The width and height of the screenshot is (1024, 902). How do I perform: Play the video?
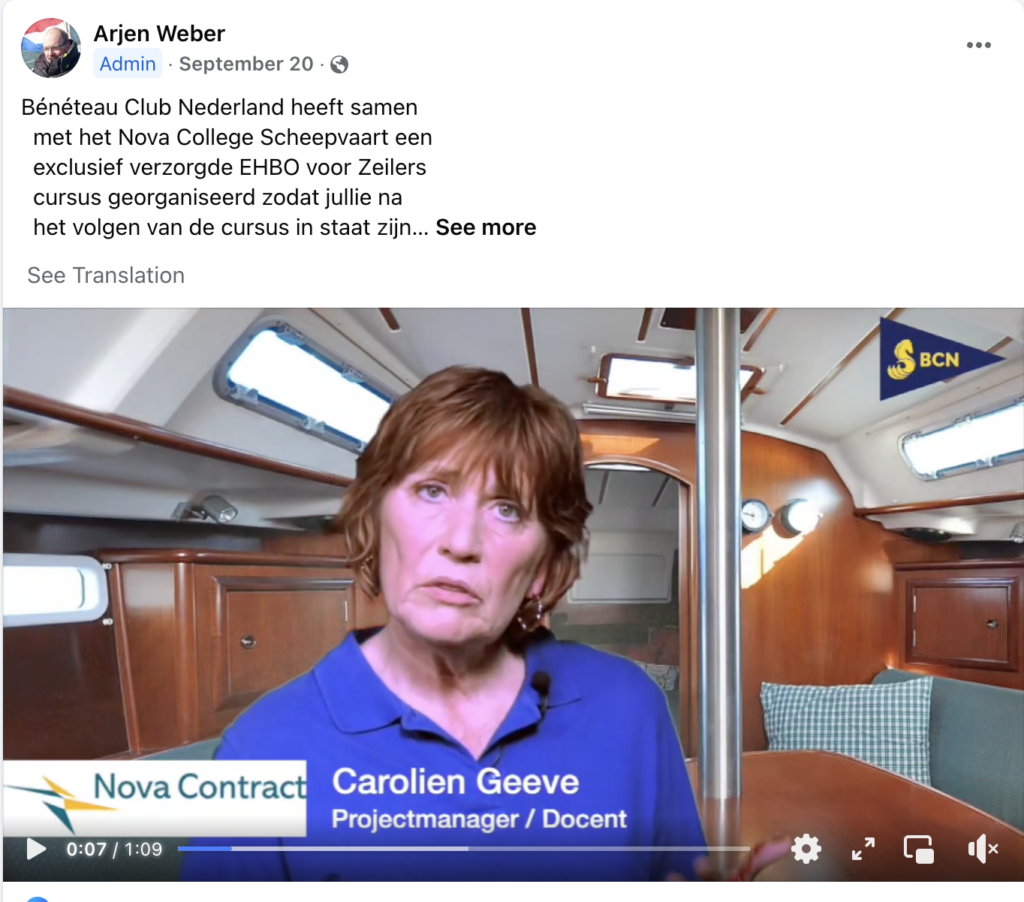(36, 849)
